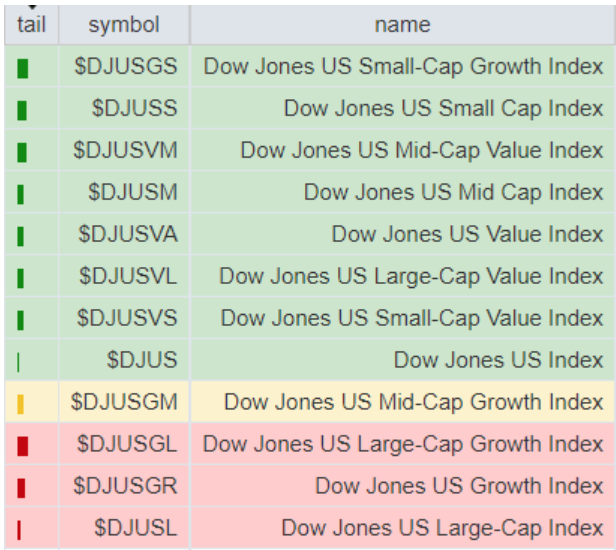616x550 pixels.
Task: Select Dow Jones US Large-Cap Value Index
Action: (411, 276)
